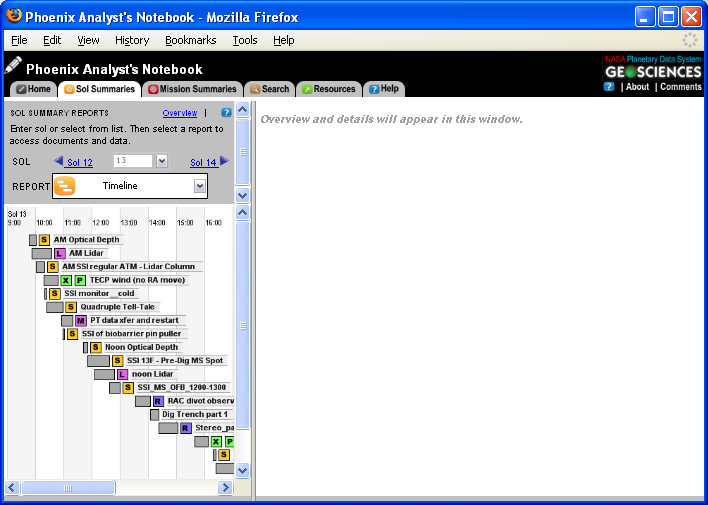This screenshot has width=708, height=505.
Task: Click the next sol right arrow icon
Action: (x=224, y=161)
